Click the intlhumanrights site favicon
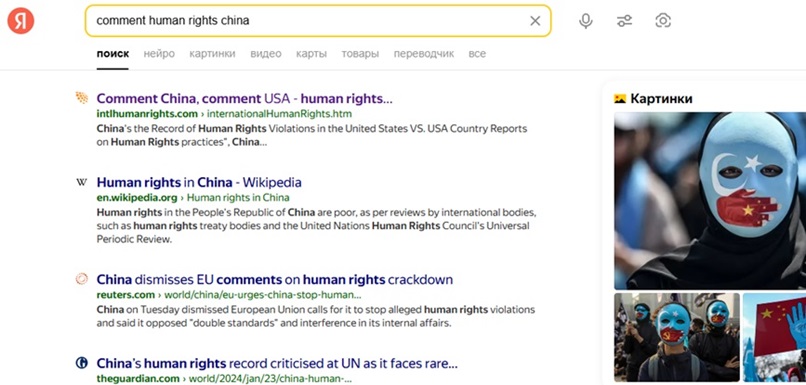 point(82,98)
